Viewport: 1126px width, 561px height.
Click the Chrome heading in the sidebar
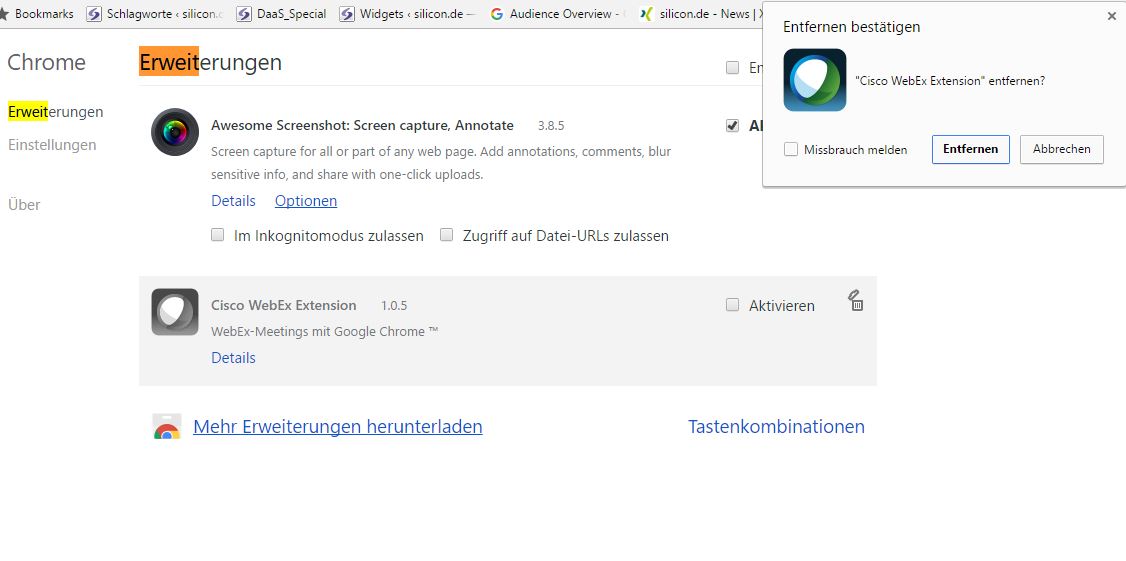[47, 62]
